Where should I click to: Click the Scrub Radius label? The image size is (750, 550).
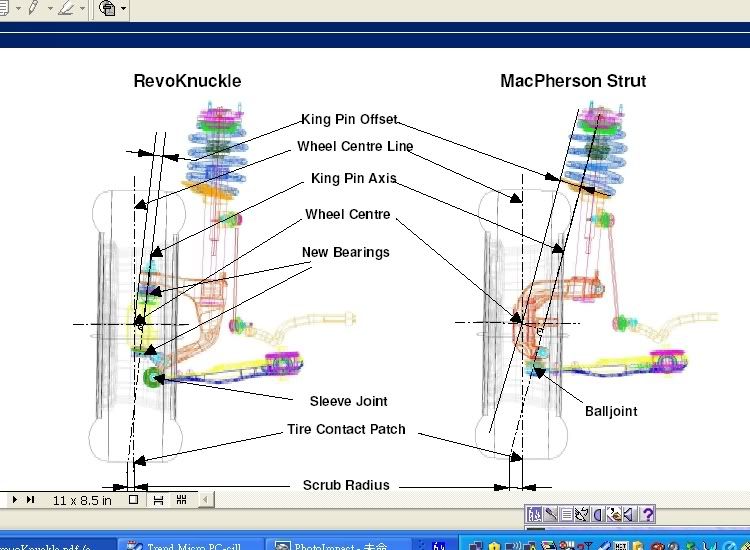pyautogui.click(x=346, y=485)
